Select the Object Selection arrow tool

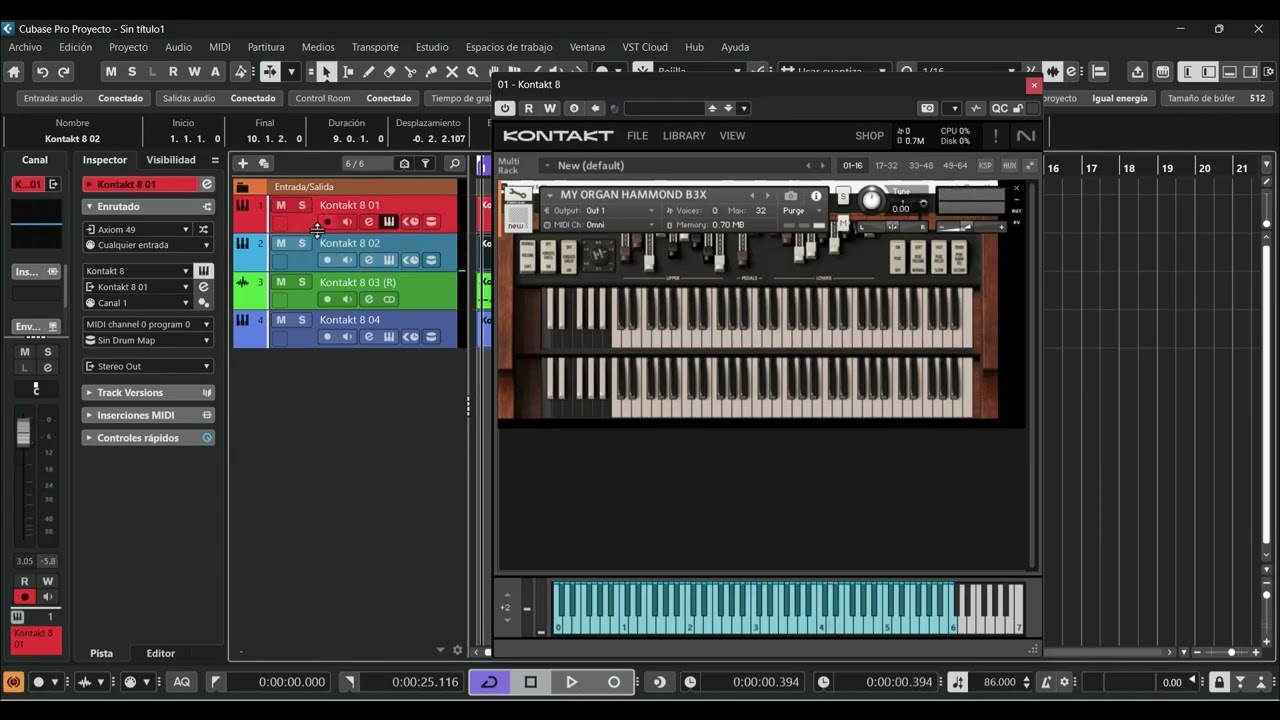(326, 71)
